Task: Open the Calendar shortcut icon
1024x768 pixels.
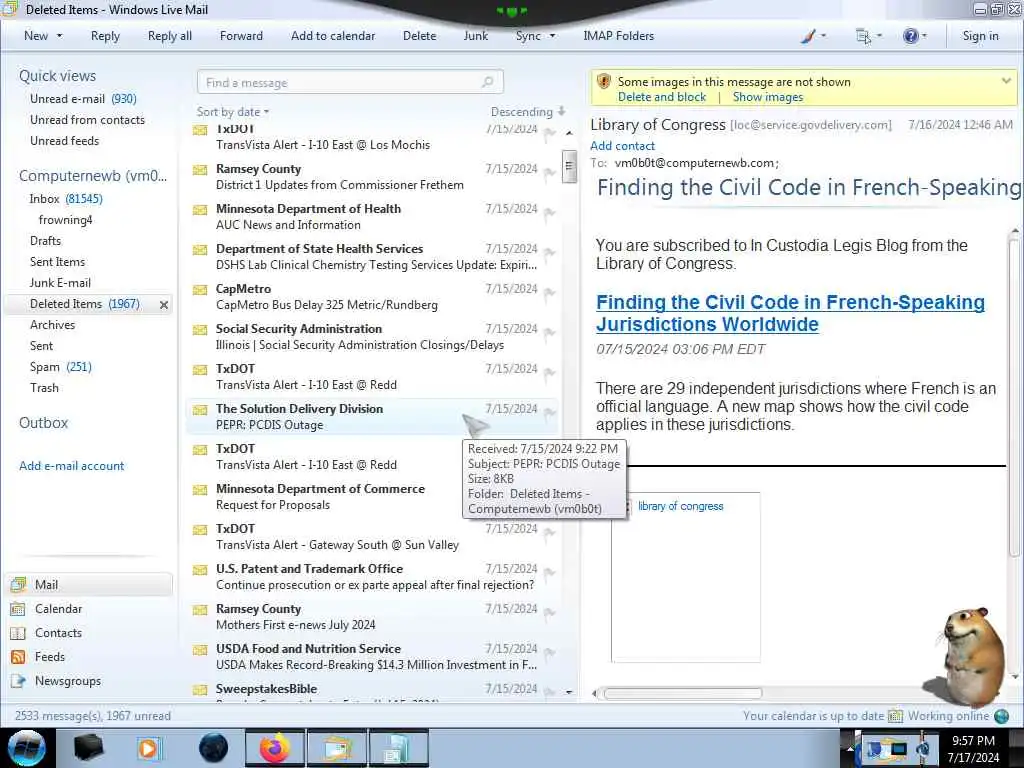Action: point(18,609)
